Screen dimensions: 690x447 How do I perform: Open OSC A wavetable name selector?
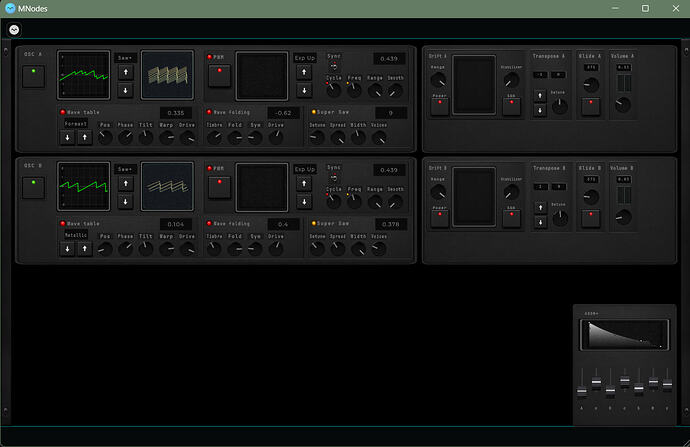pos(76,124)
